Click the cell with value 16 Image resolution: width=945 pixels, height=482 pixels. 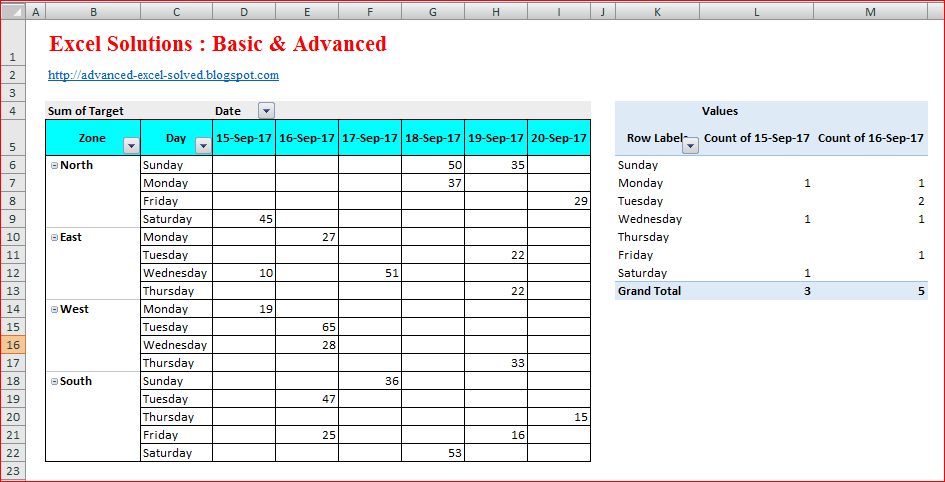click(x=495, y=435)
